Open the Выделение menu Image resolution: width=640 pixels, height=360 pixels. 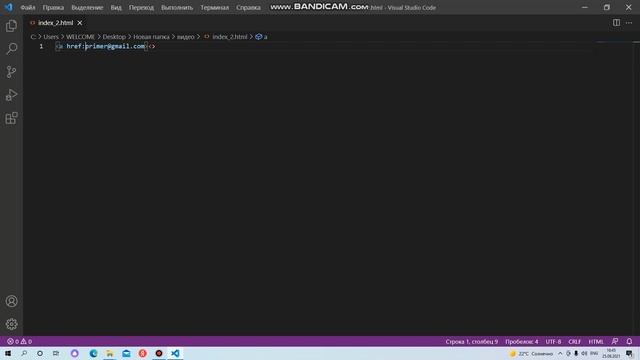(87, 7)
